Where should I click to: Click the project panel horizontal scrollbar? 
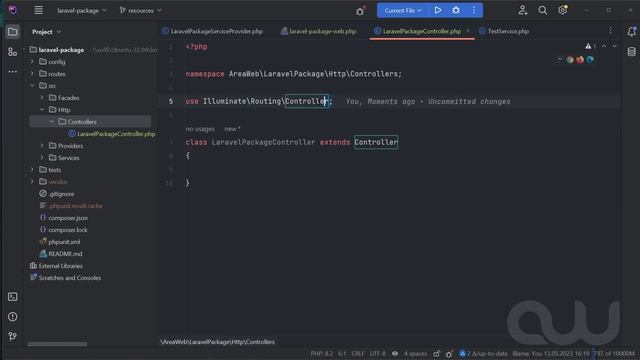pyautogui.click(x=57, y=344)
